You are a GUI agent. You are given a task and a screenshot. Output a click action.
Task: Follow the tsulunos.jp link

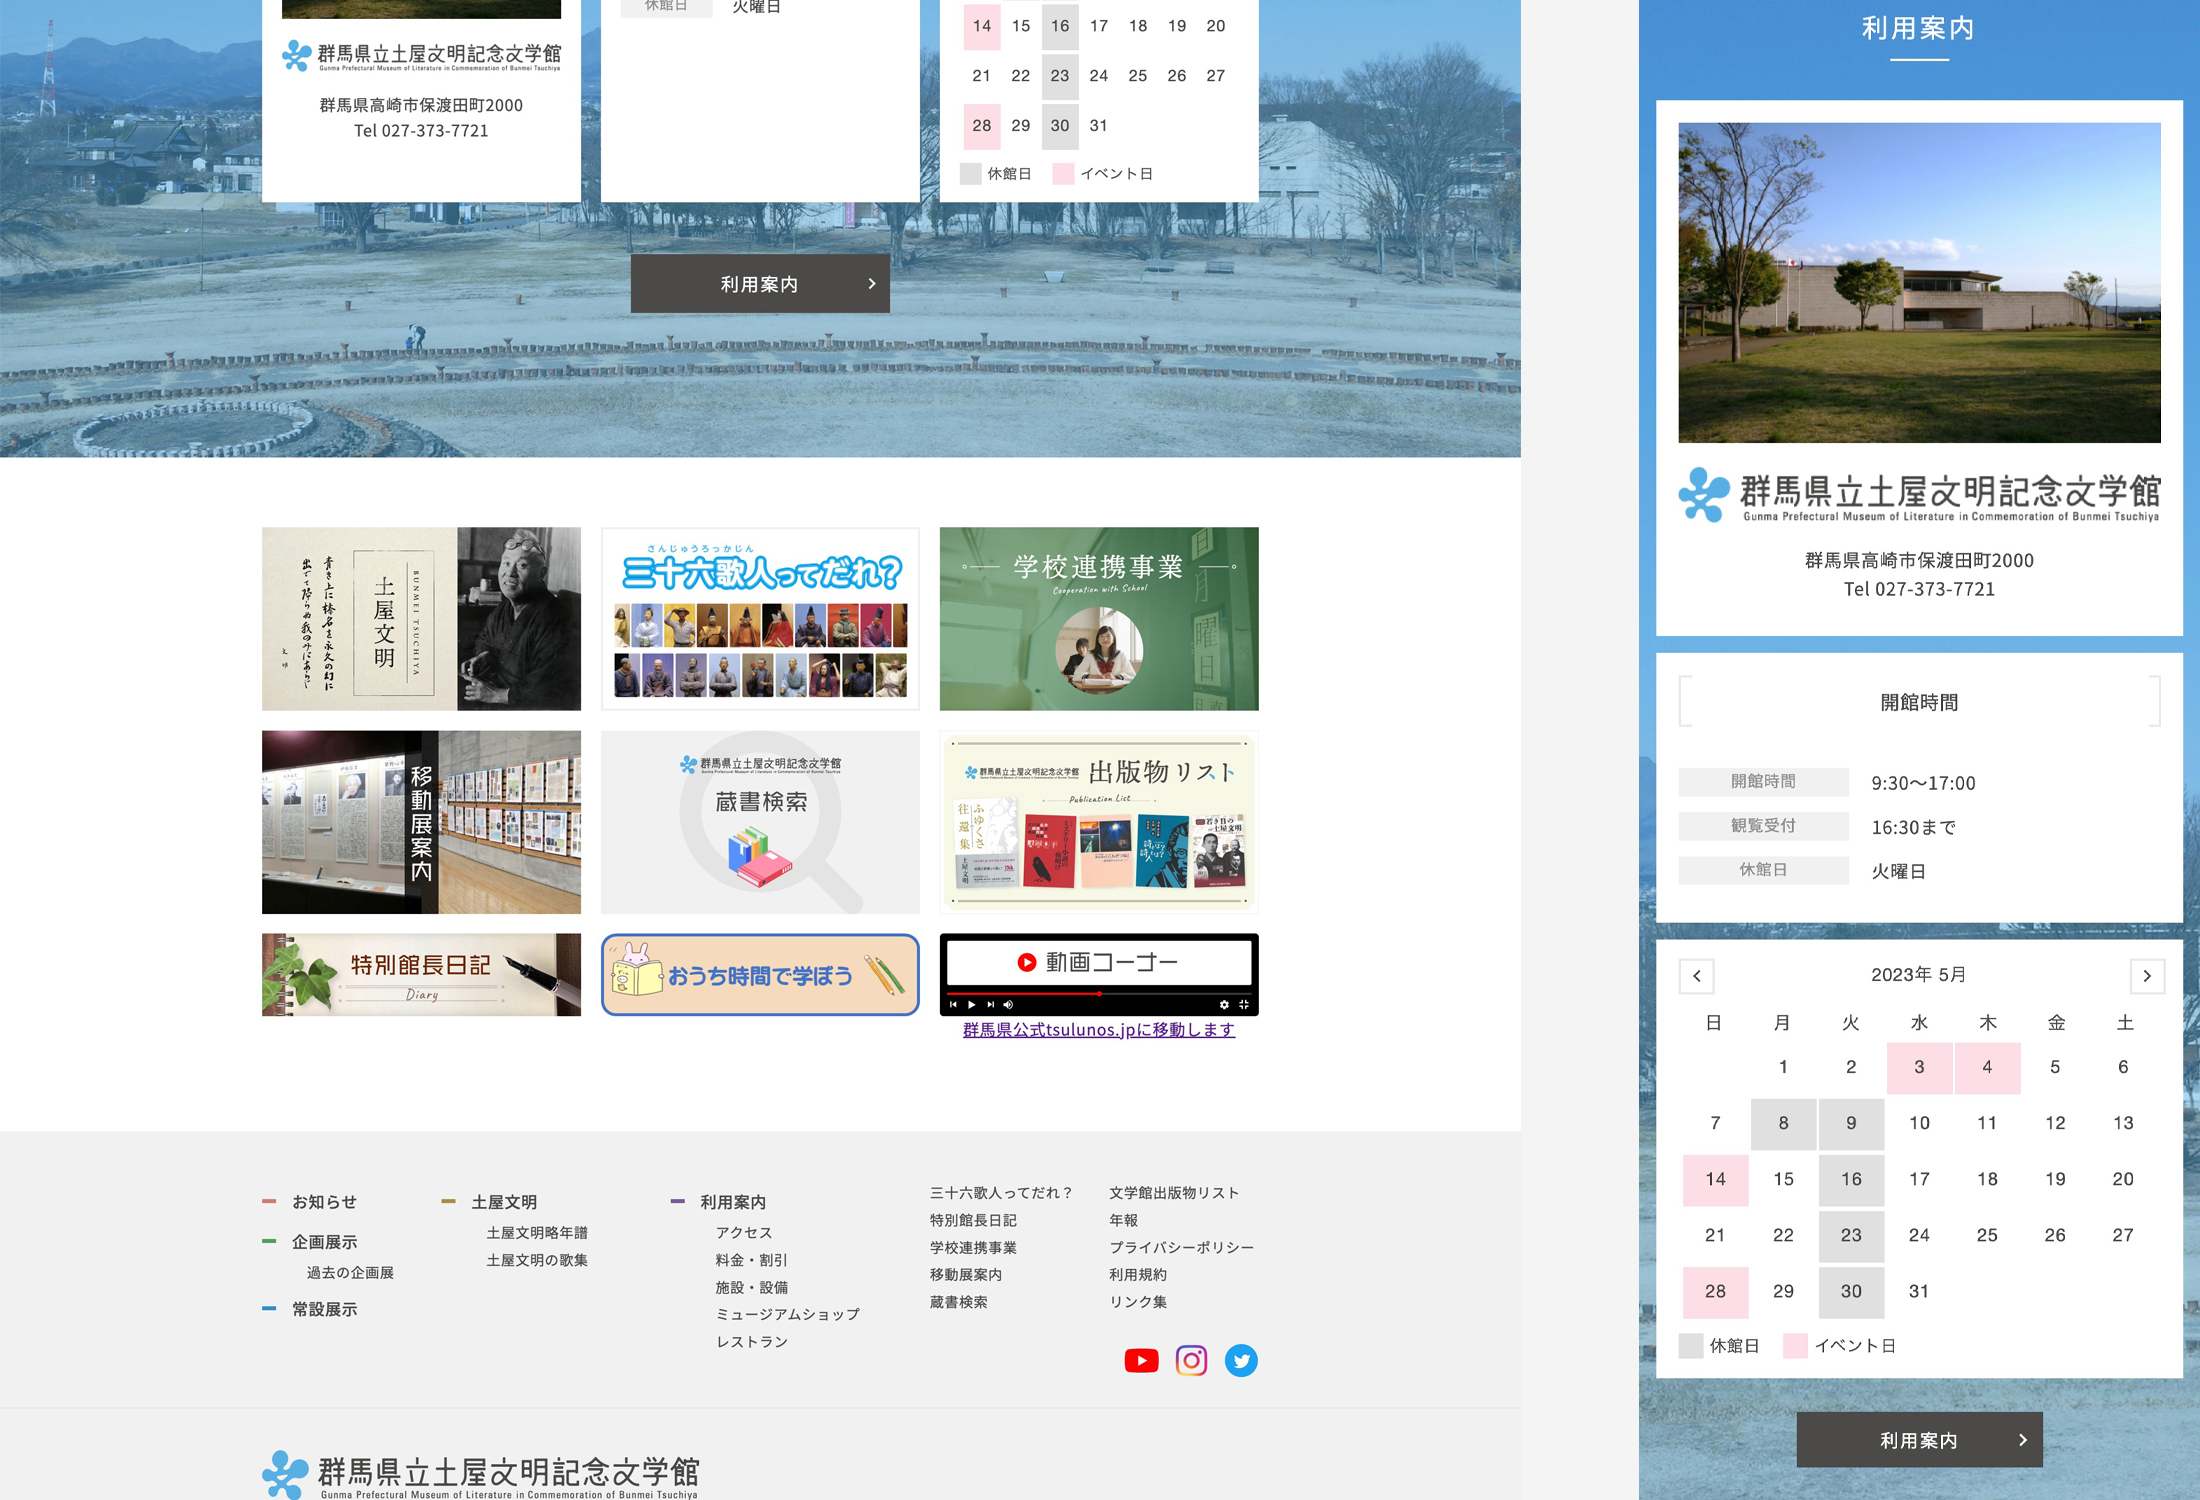pos(1099,1030)
